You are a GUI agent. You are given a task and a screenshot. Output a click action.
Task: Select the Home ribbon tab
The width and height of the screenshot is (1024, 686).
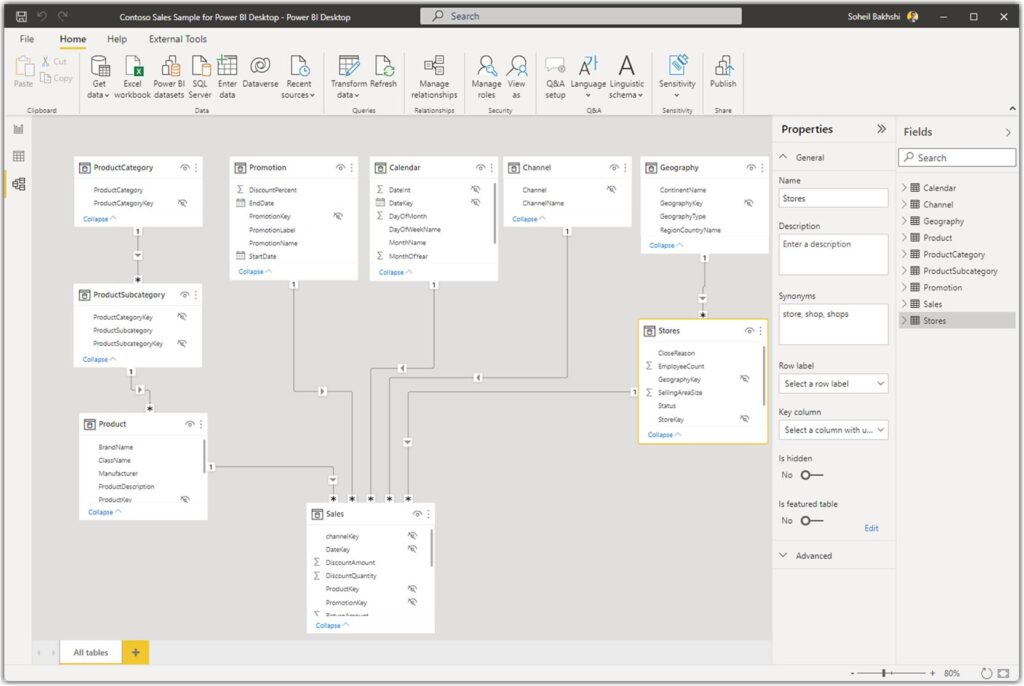pos(72,39)
